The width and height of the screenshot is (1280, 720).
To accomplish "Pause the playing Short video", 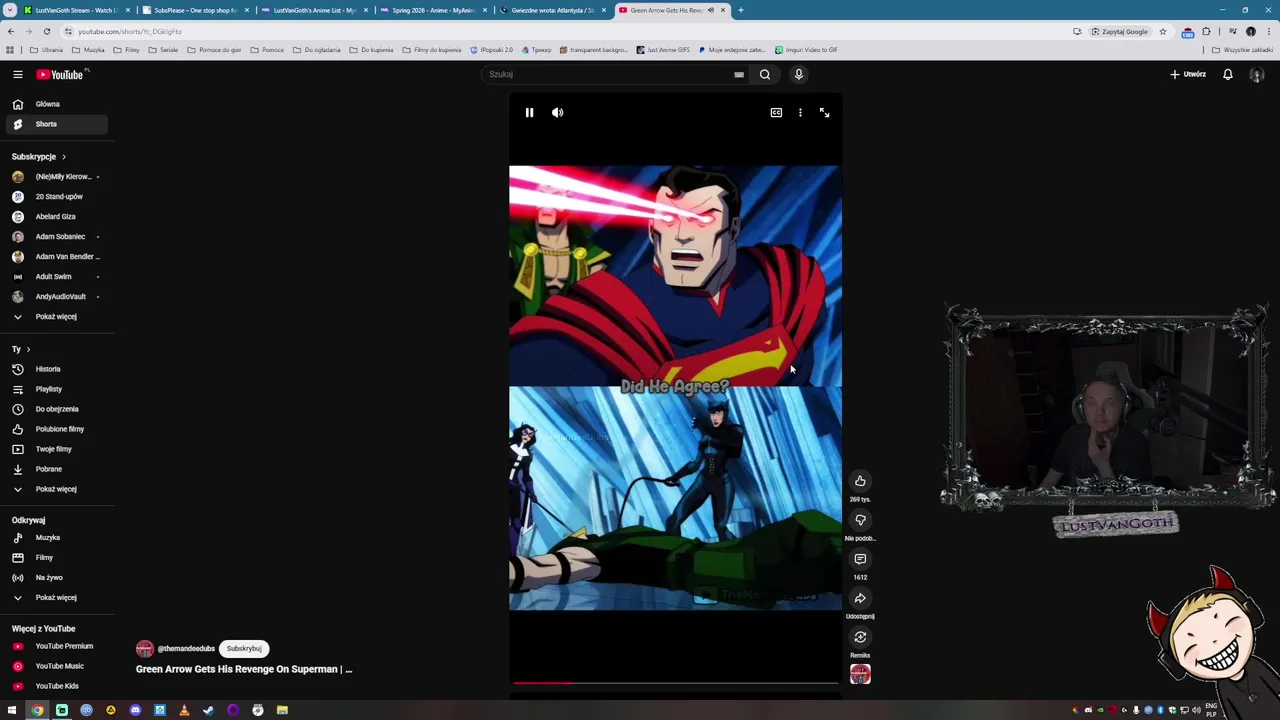I will (x=529, y=113).
